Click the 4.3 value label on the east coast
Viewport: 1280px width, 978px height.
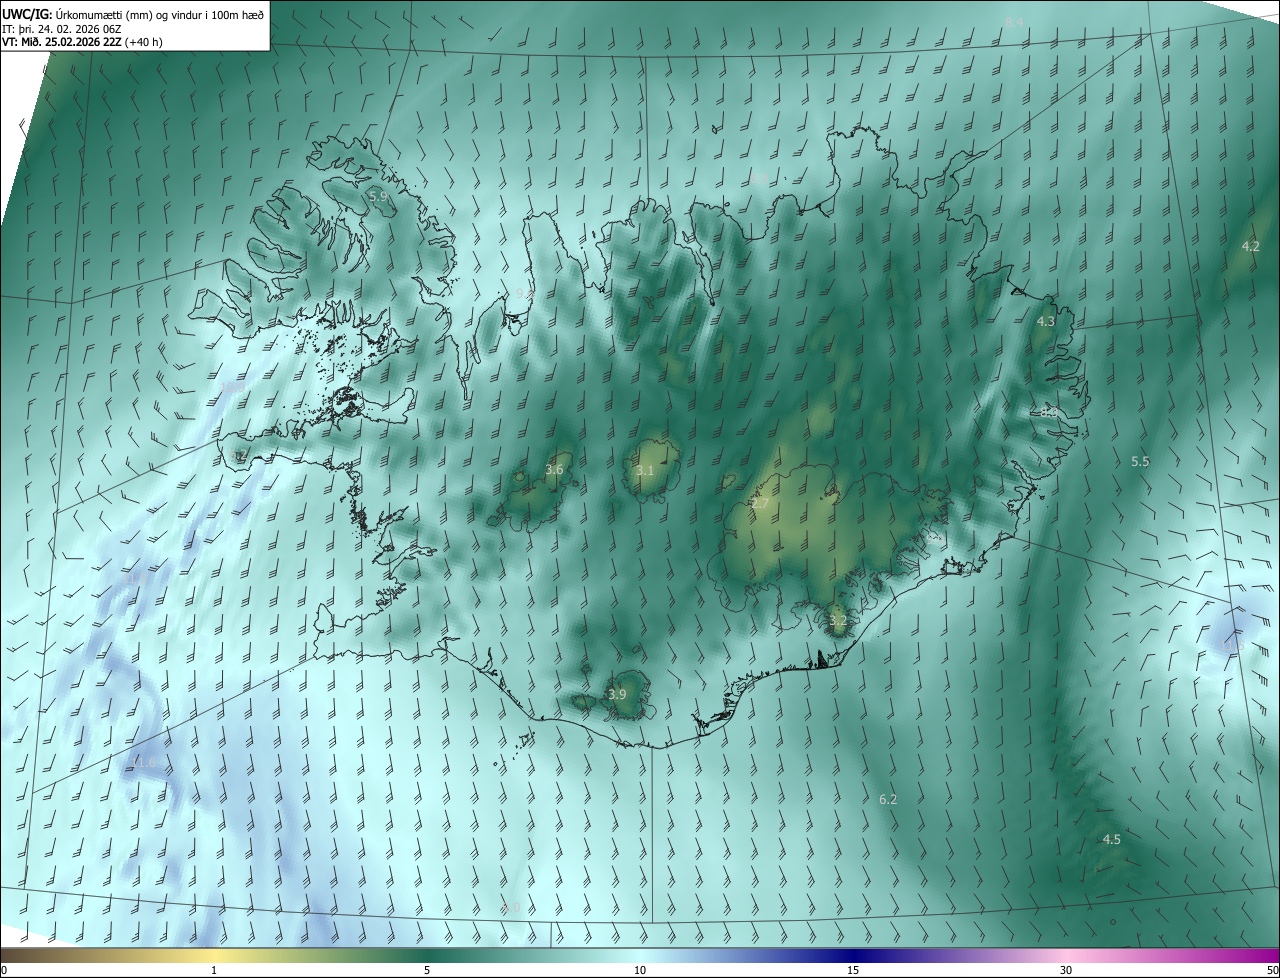click(1046, 322)
